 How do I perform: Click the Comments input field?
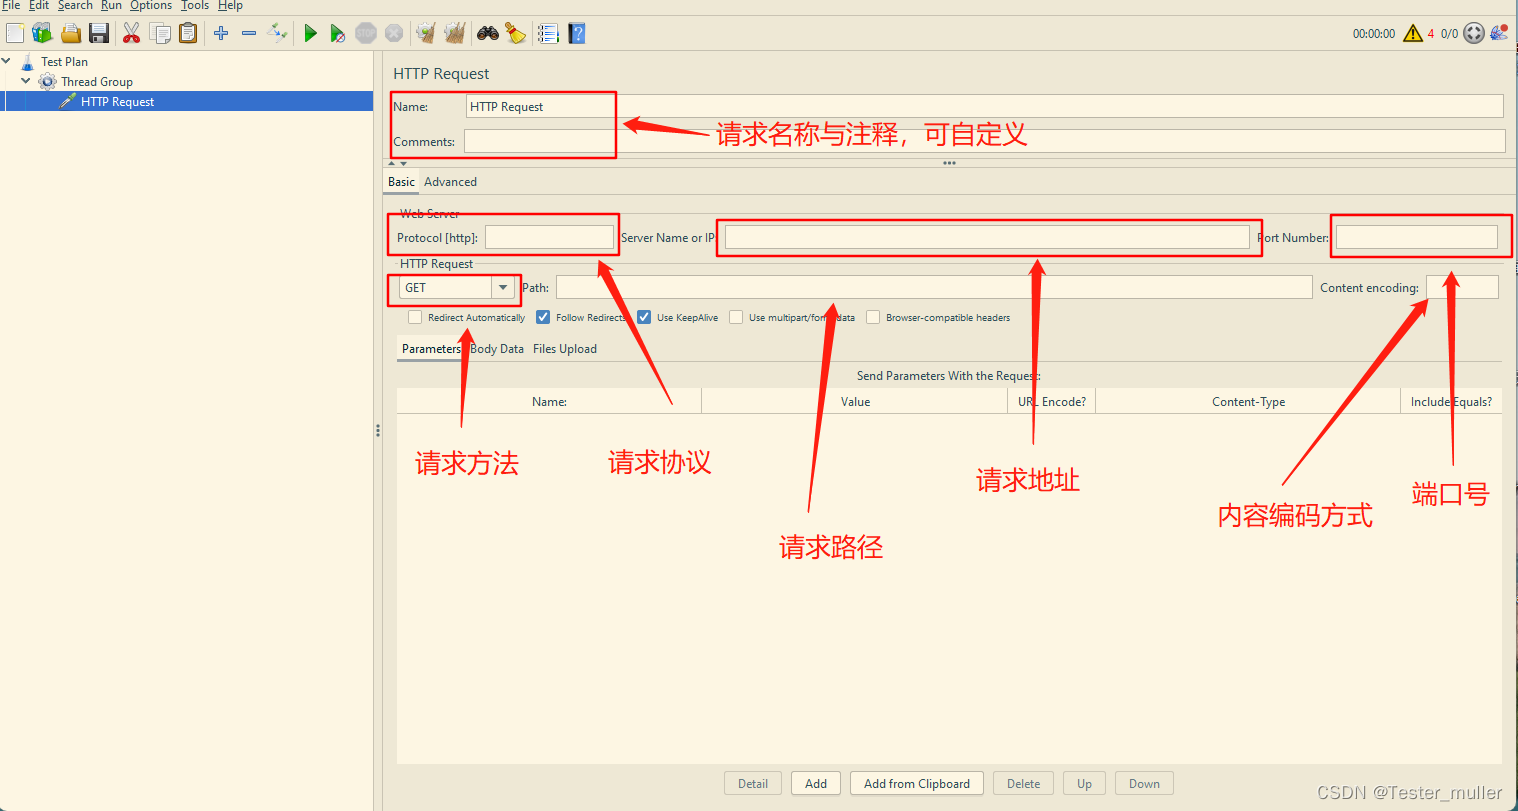click(x=984, y=141)
